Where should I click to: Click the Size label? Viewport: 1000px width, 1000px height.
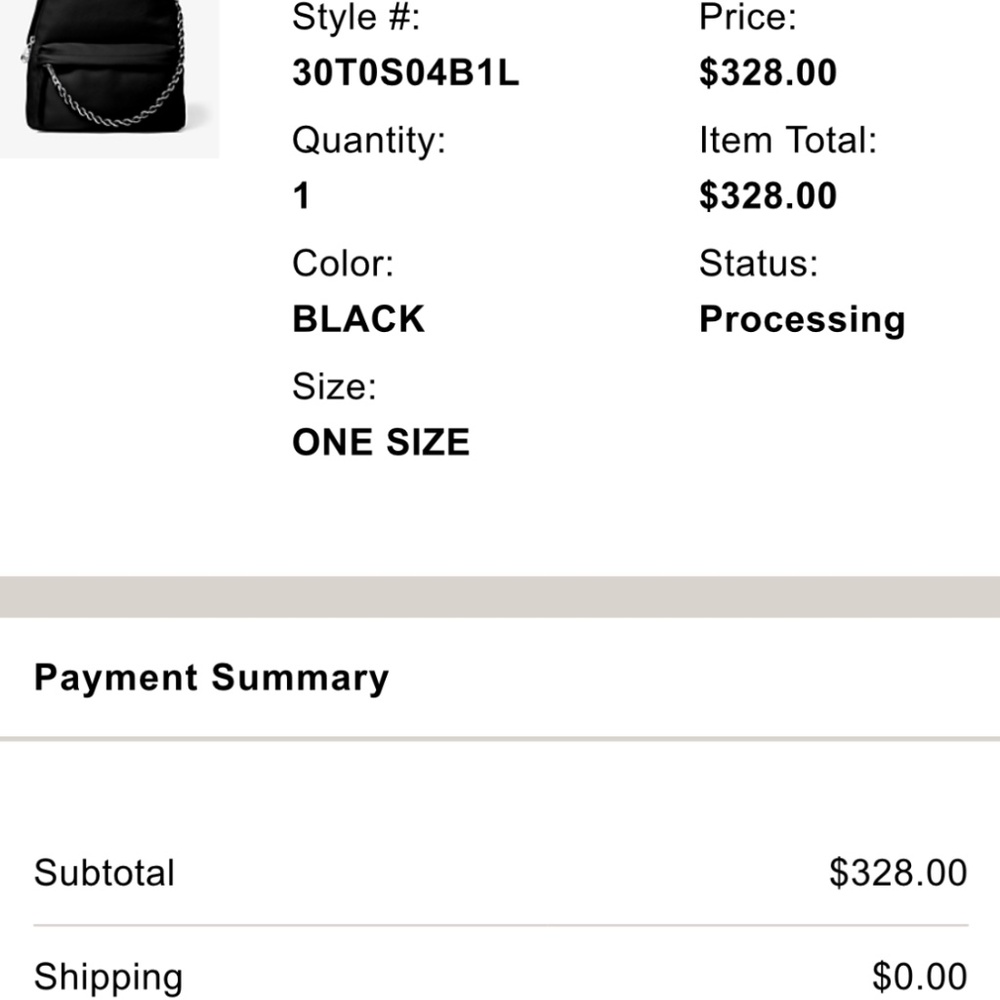pyautogui.click(x=334, y=386)
